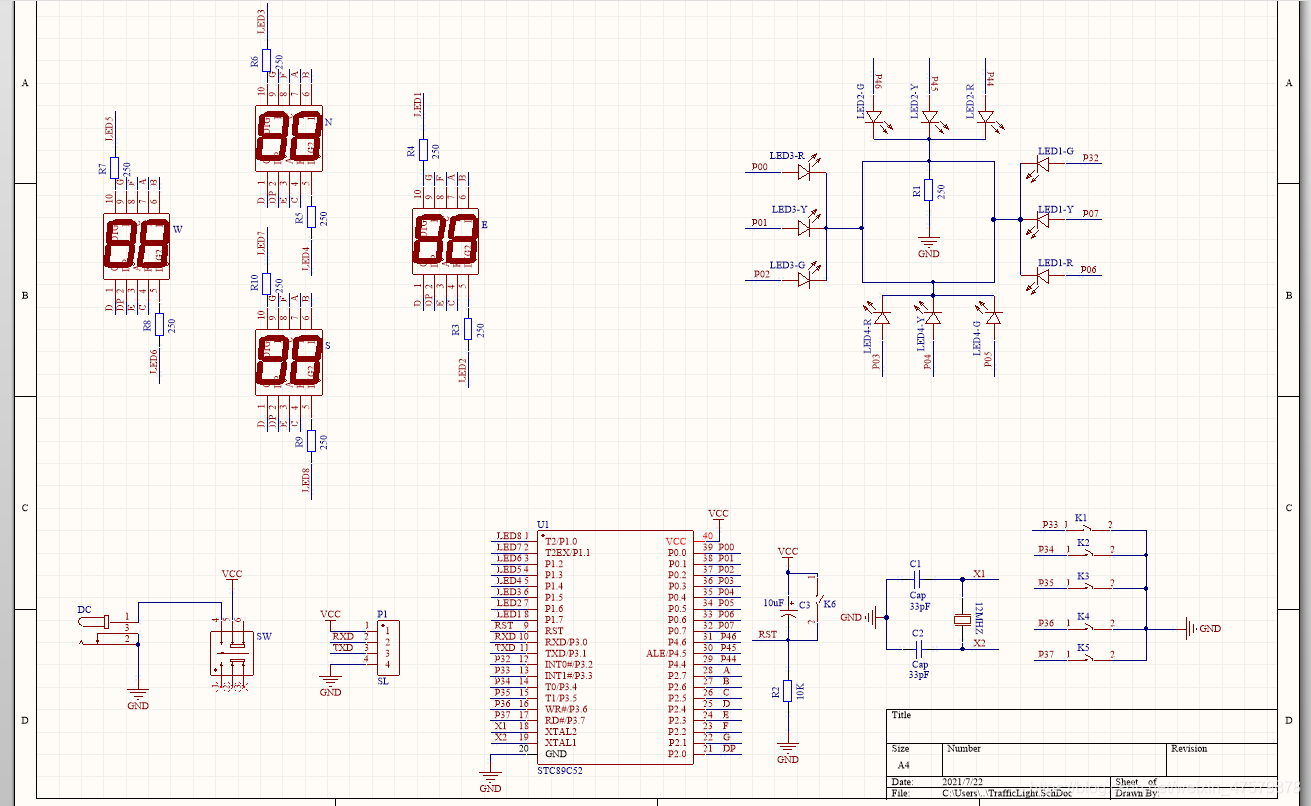Click the A4 size value in the title block

tap(903, 764)
